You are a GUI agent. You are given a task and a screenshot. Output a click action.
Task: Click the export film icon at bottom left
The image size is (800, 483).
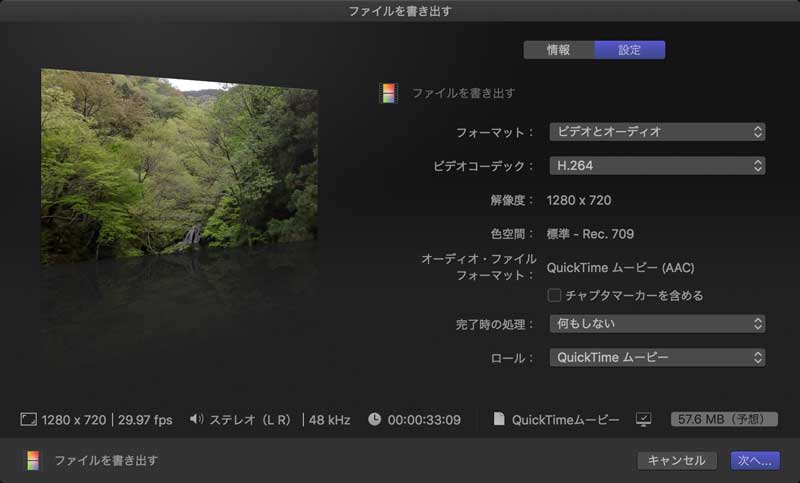pos(33,460)
